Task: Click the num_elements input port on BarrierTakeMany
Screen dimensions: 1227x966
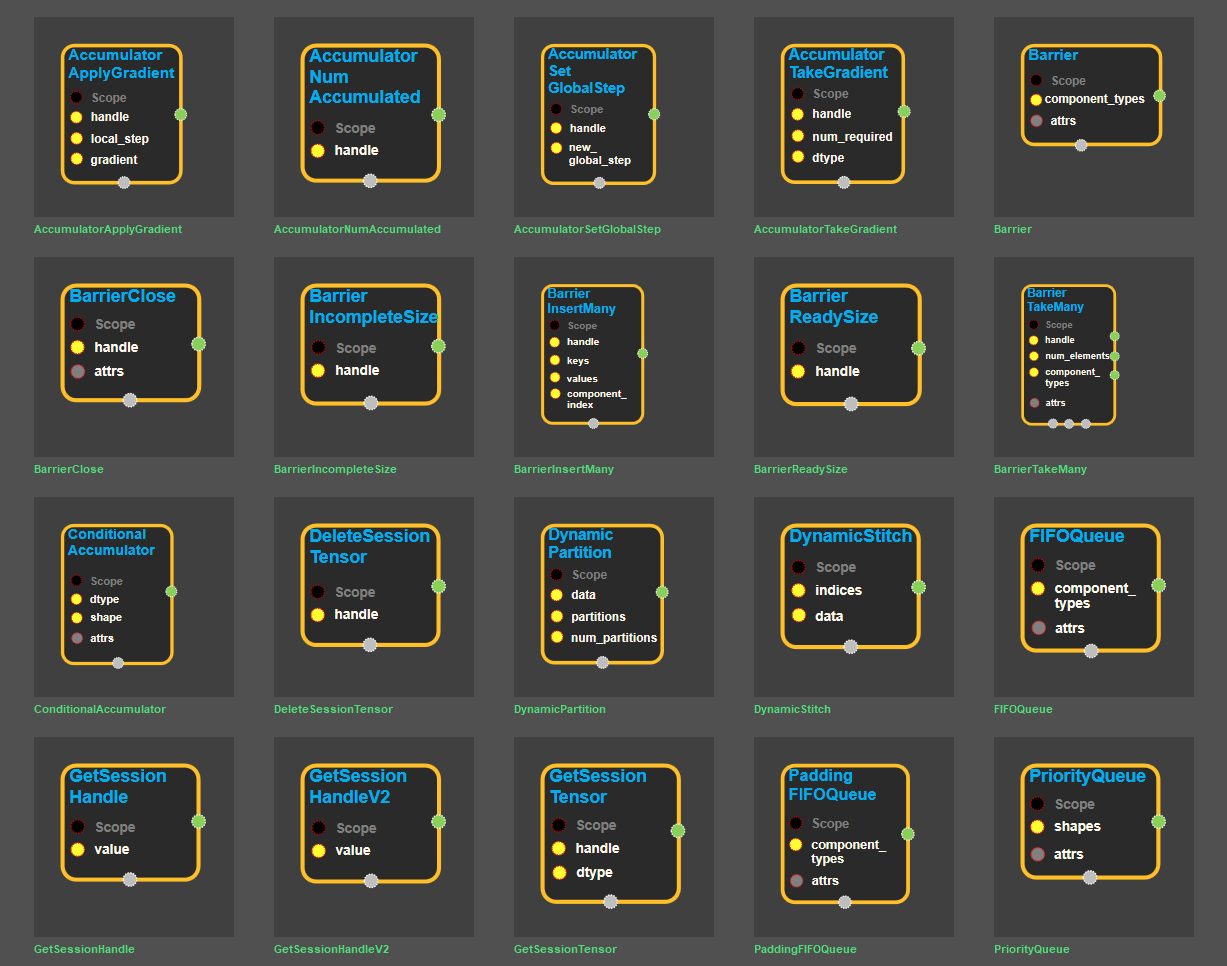Action: tap(1034, 356)
